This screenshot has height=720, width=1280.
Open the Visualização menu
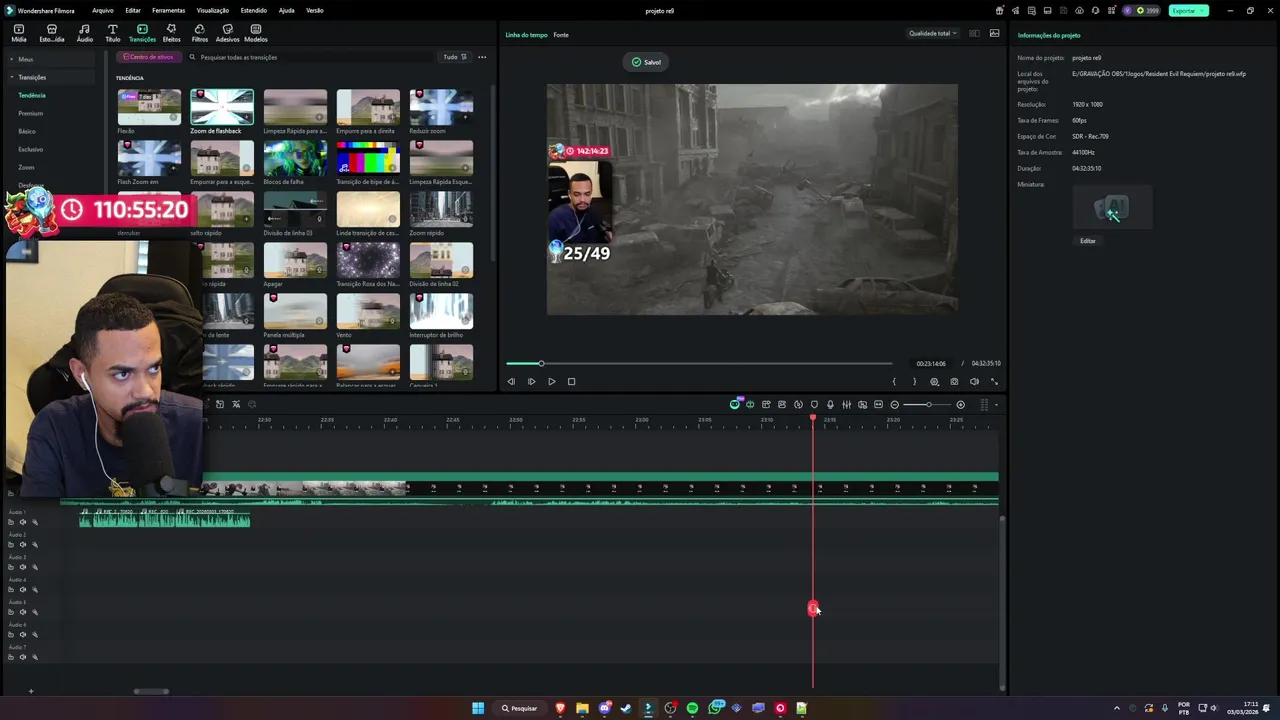pyautogui.click(x=213, y=10)
